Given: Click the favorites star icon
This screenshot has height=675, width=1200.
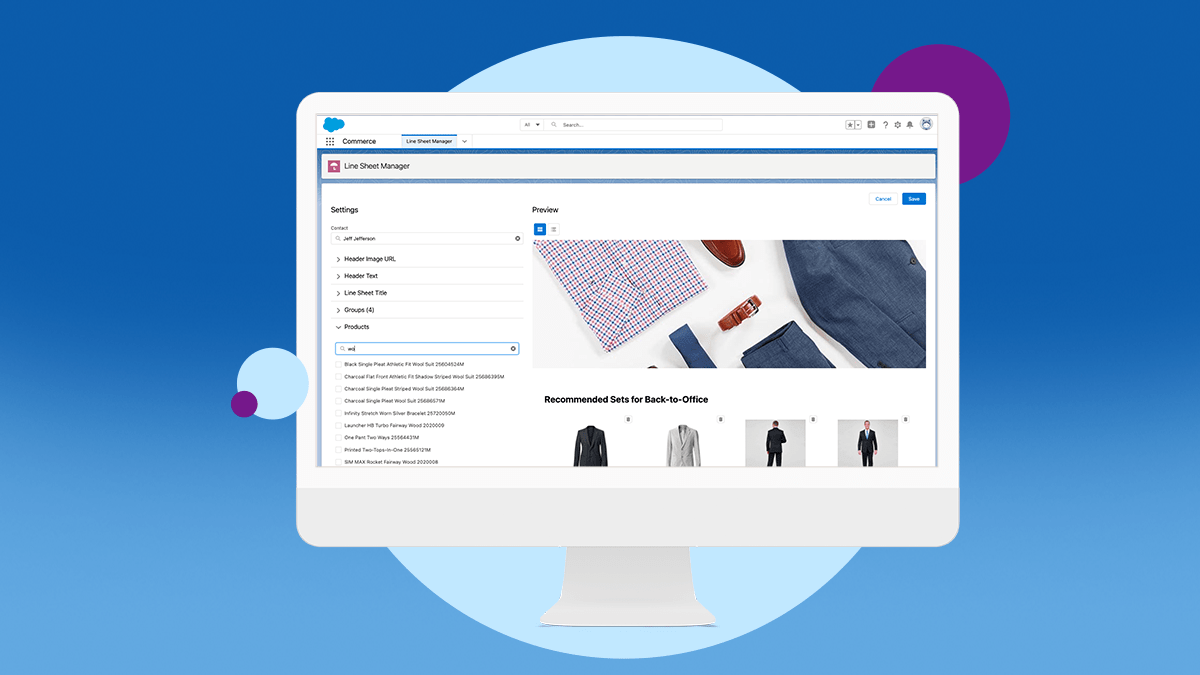Looking at the screenshot, I should pos(848,124).
